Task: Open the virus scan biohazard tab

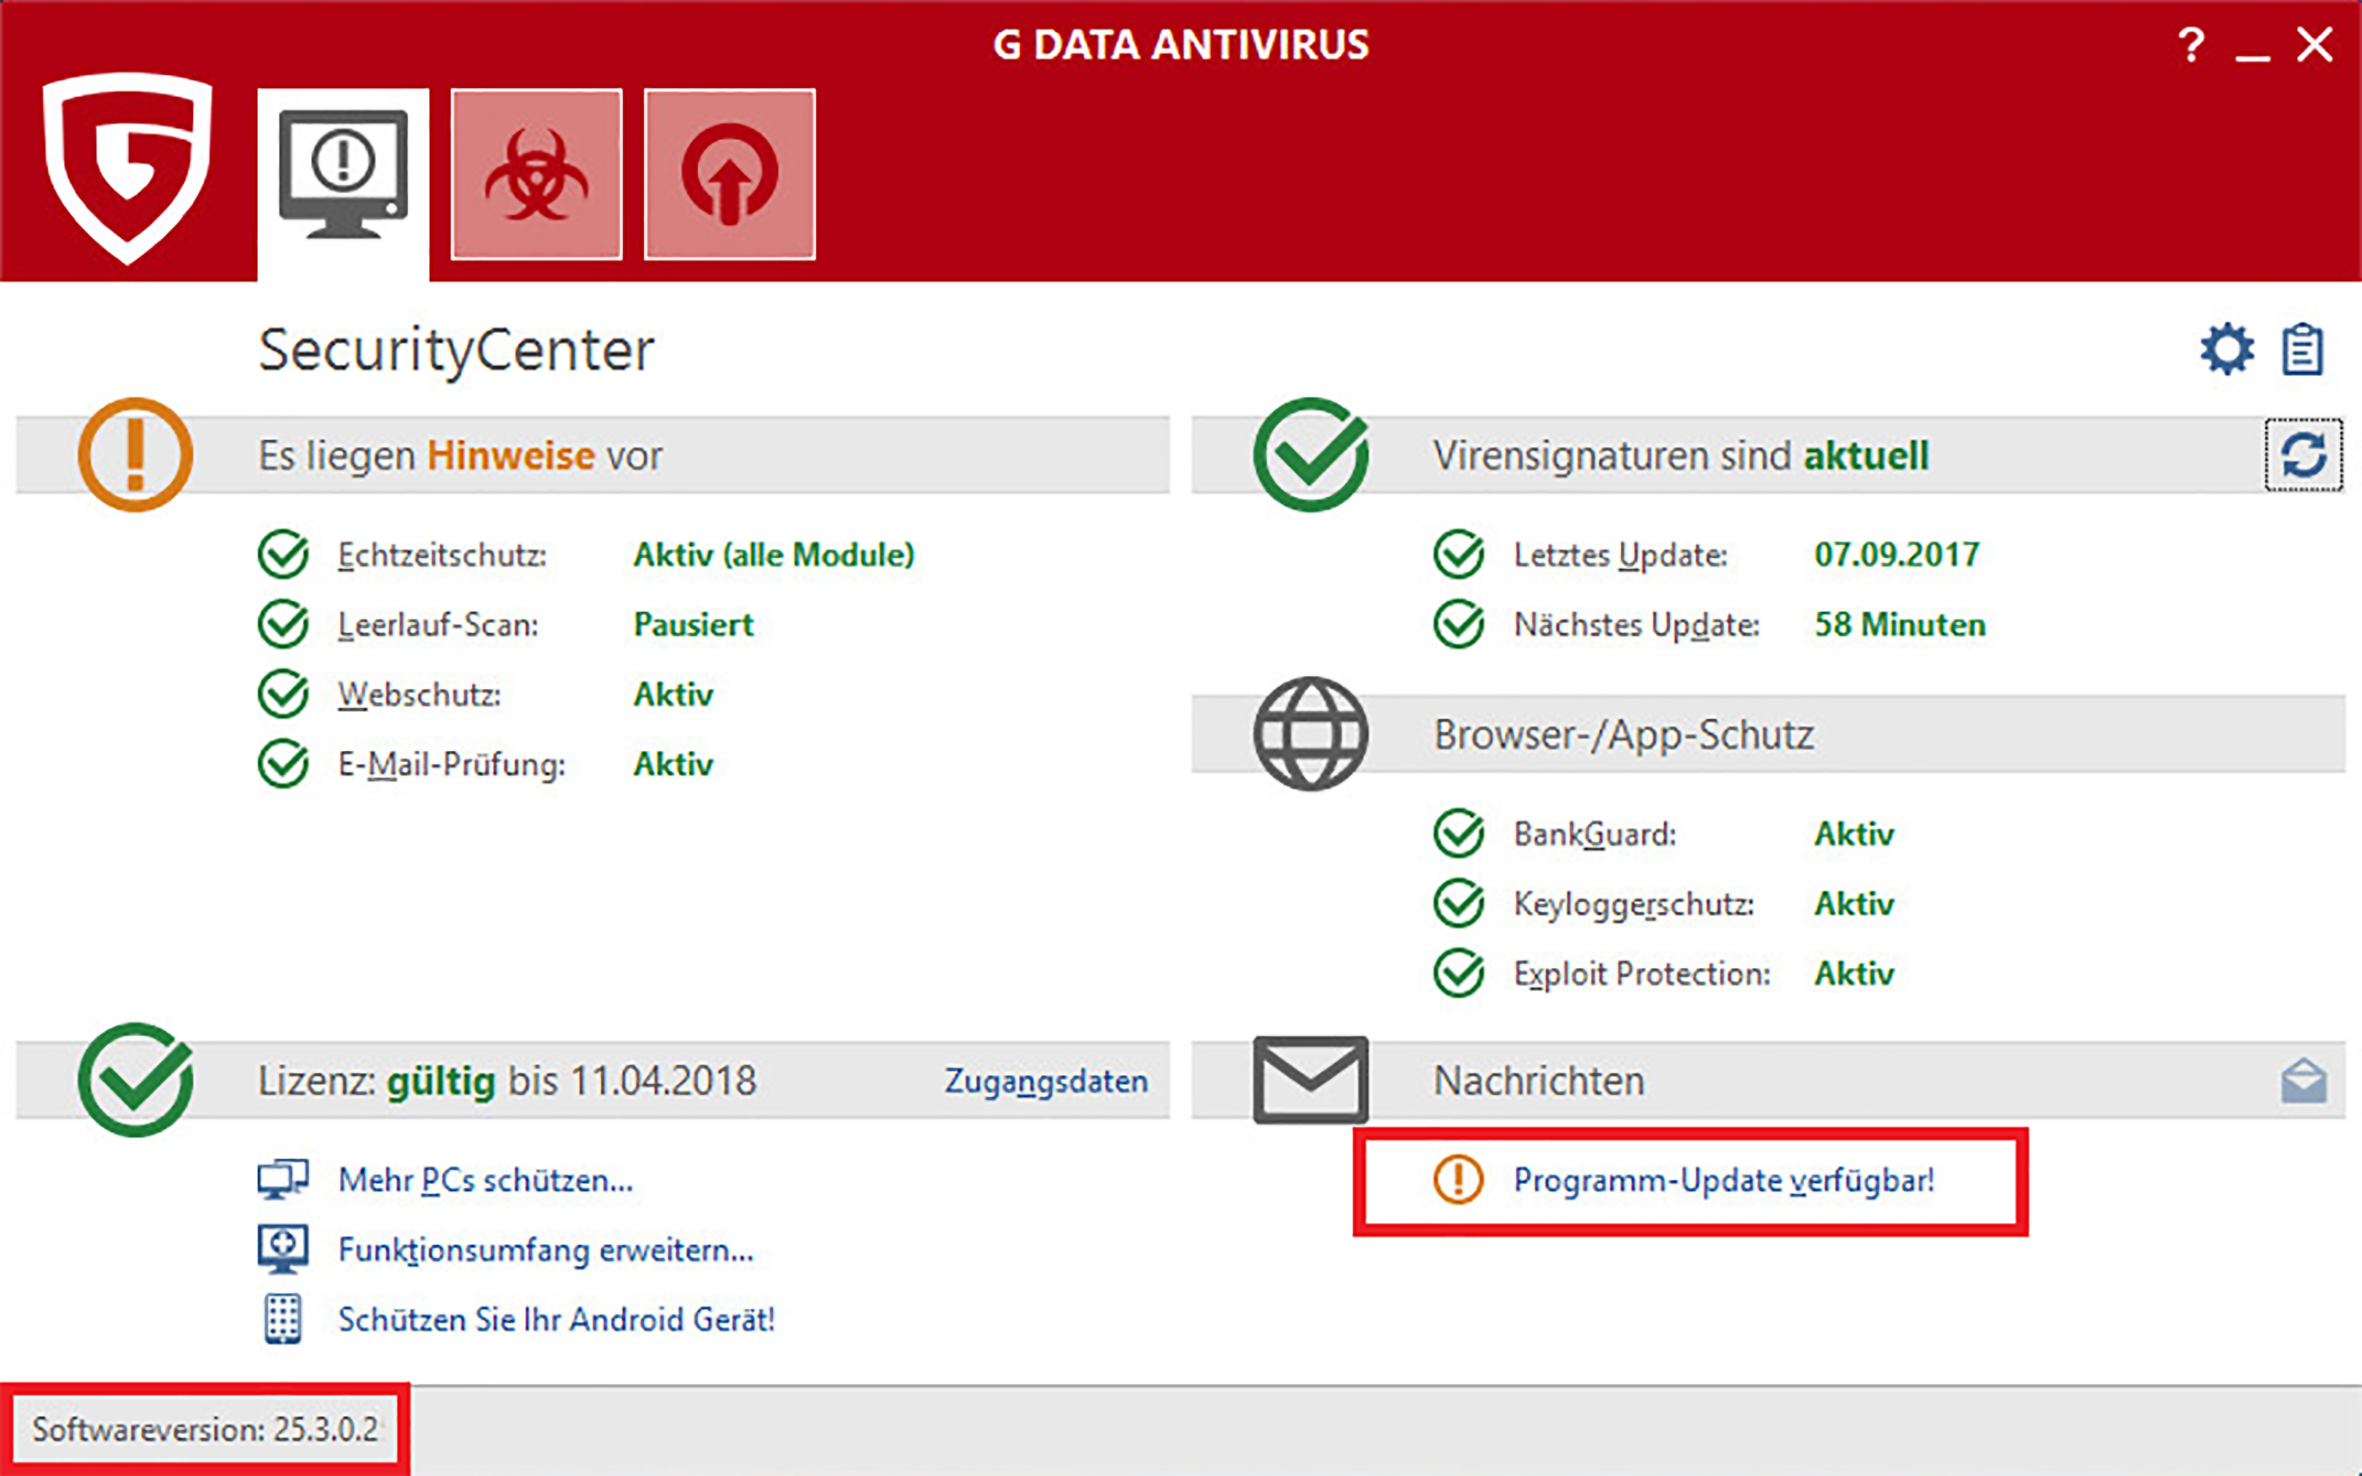Action: tap(536, 175)
